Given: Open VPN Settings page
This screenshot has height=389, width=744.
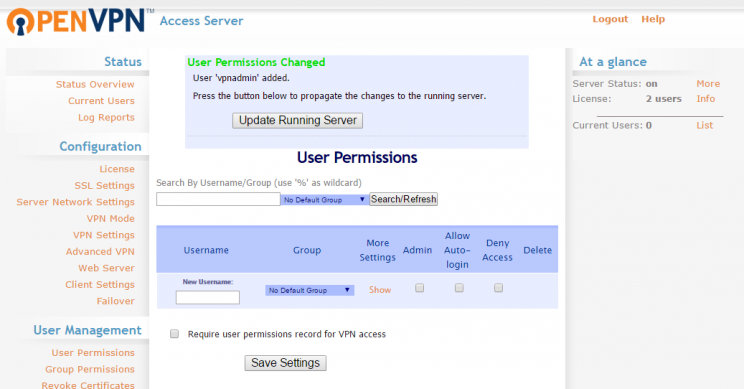Looking at the screenshot, I should coord(104,235).
